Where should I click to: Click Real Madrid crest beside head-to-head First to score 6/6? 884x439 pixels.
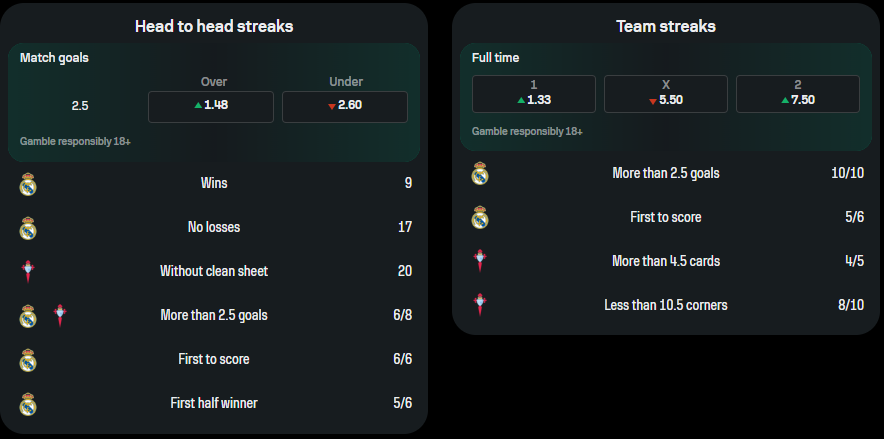point(28,360)
